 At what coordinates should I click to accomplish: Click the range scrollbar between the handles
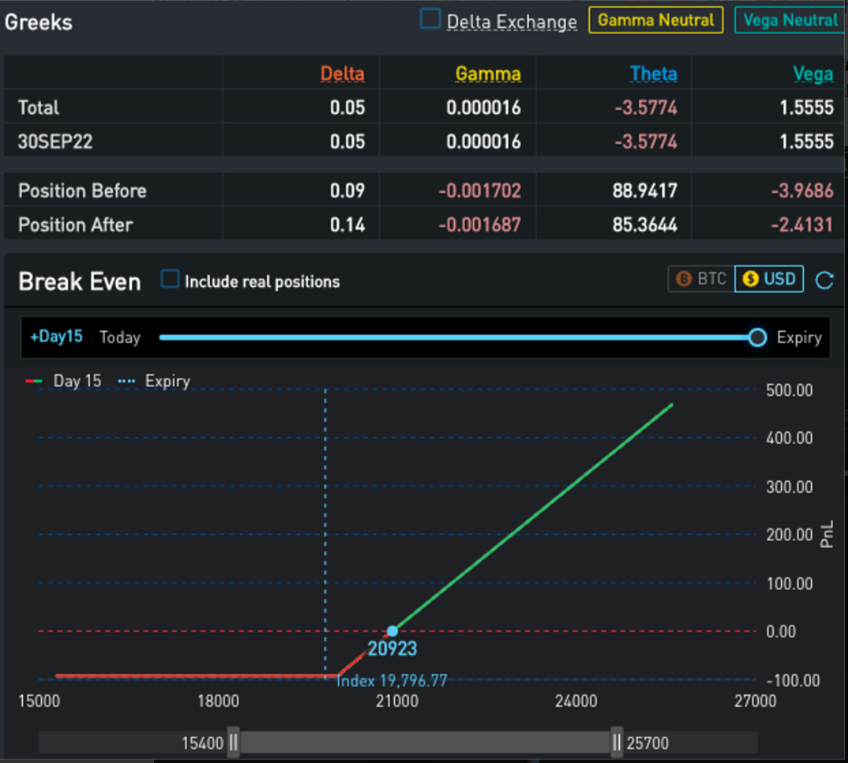pos(425,742)
